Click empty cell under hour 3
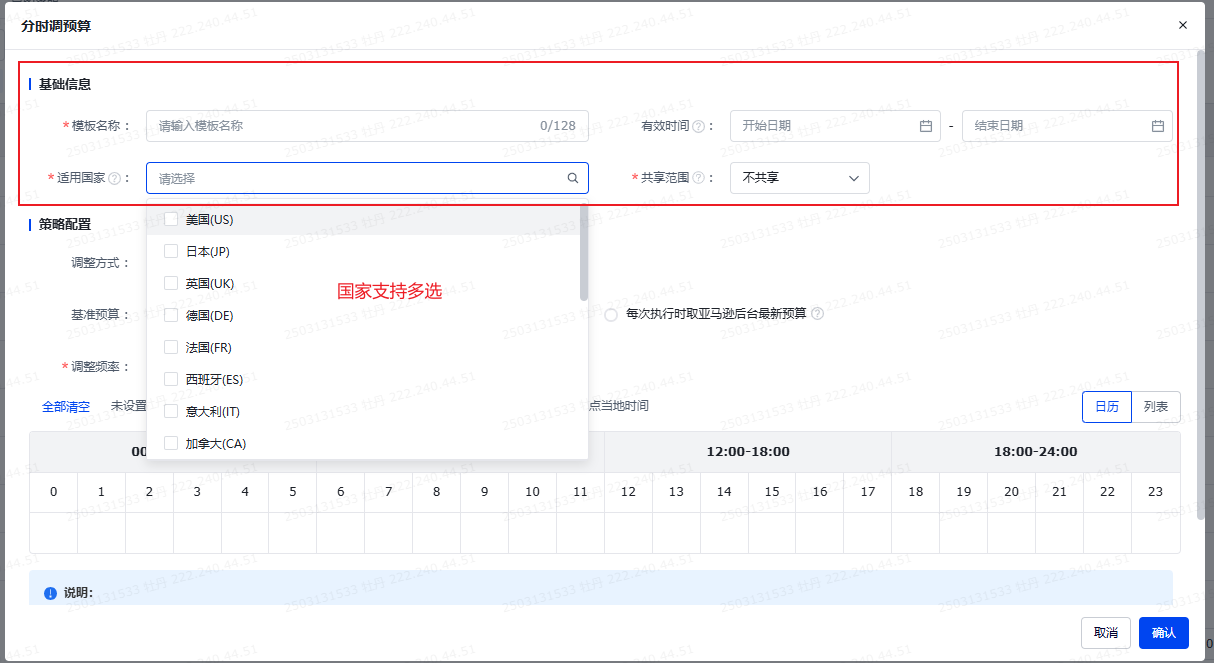1214x663 pixels. (198, 532)
